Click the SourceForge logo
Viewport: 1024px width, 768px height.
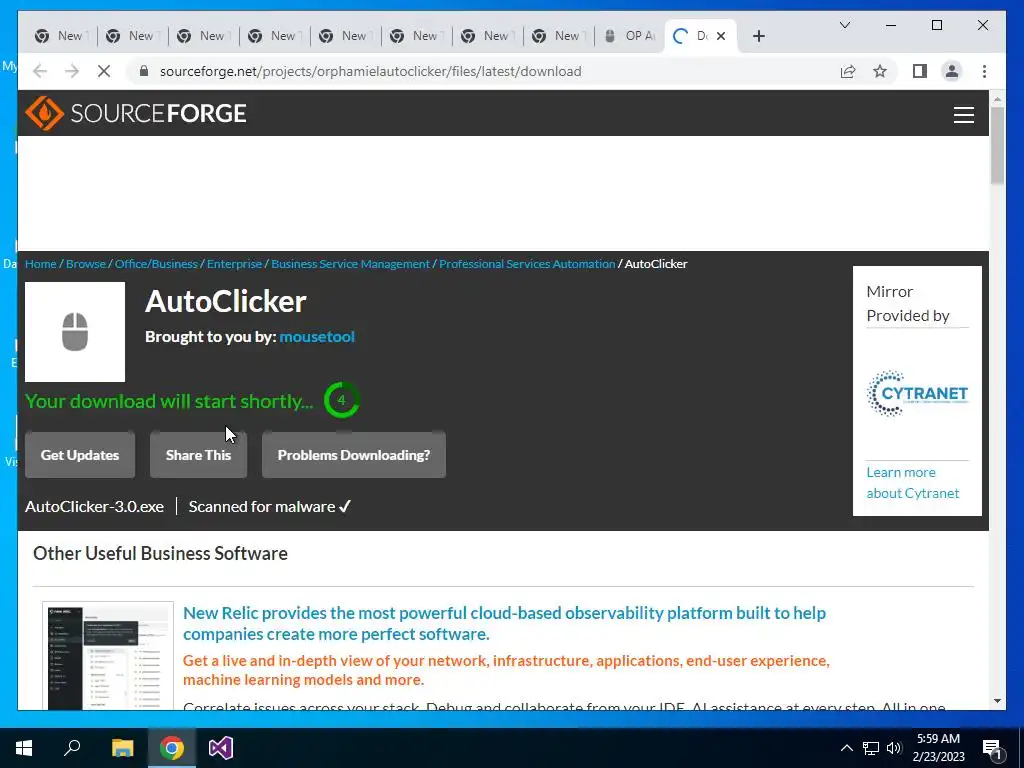click(136, 114)
